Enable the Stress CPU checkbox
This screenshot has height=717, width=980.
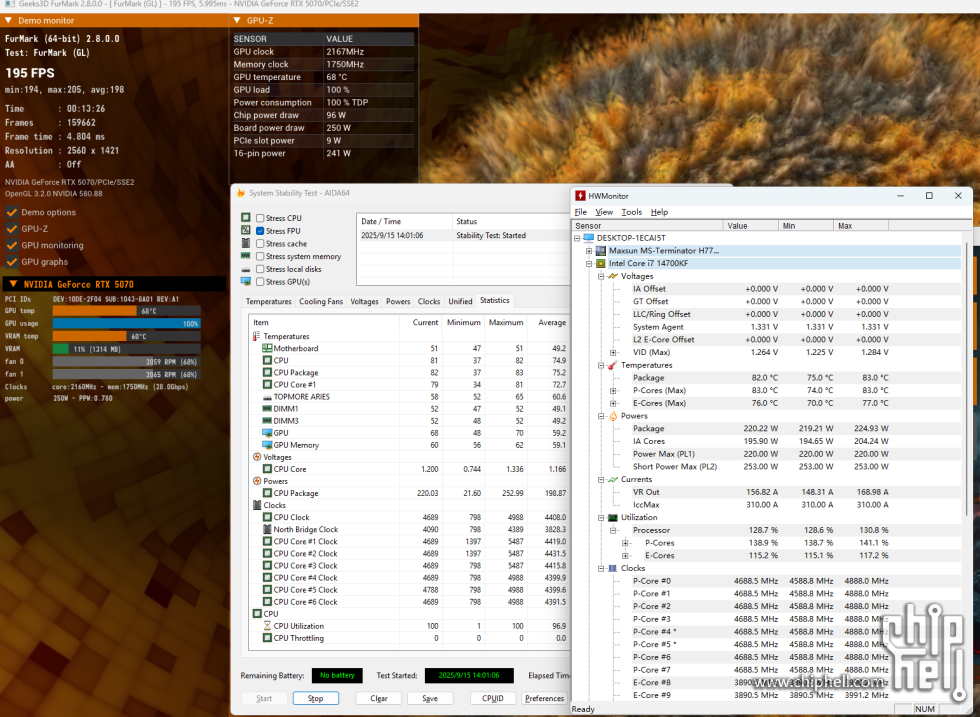(260, 218)
